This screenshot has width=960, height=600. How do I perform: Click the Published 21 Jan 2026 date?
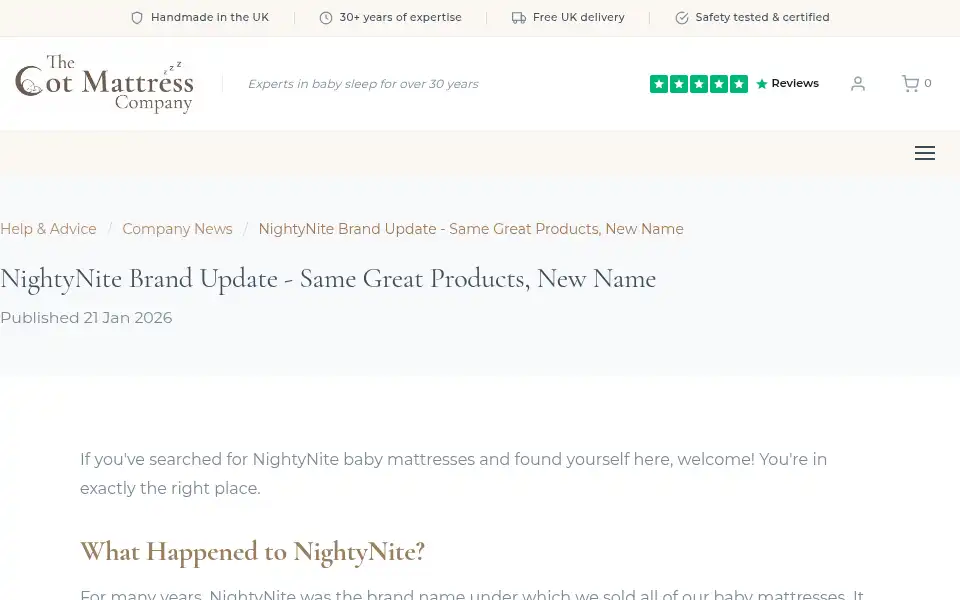pos(86,318)
